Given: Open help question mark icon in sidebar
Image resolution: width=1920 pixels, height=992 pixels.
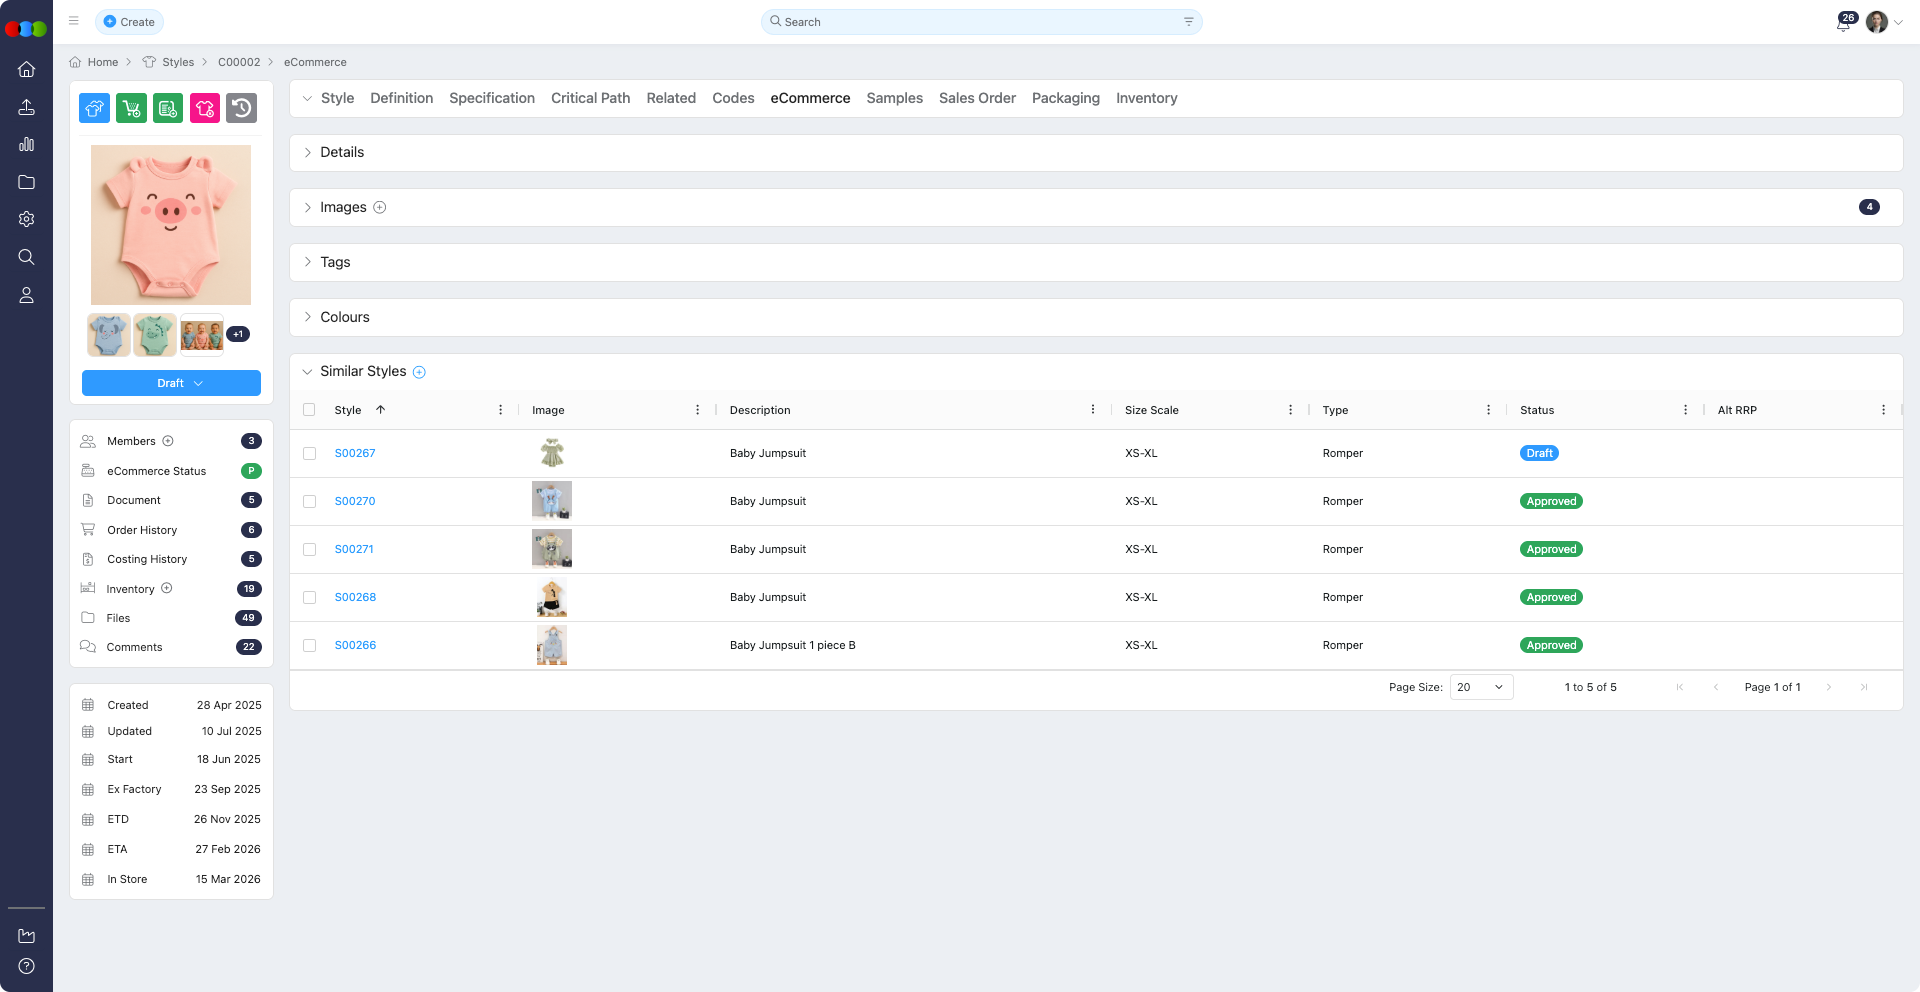Looking at the screenshot, I should (27, 966).
